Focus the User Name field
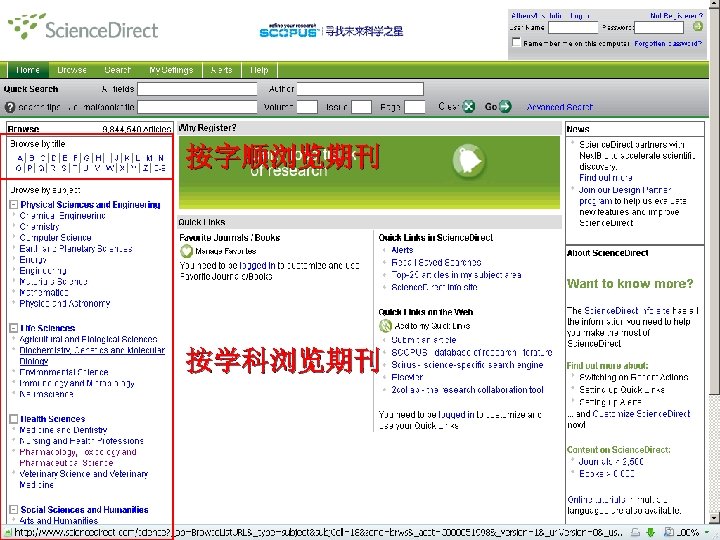The width and height of the screenshot is (720, 540). [x=573, y=28]
